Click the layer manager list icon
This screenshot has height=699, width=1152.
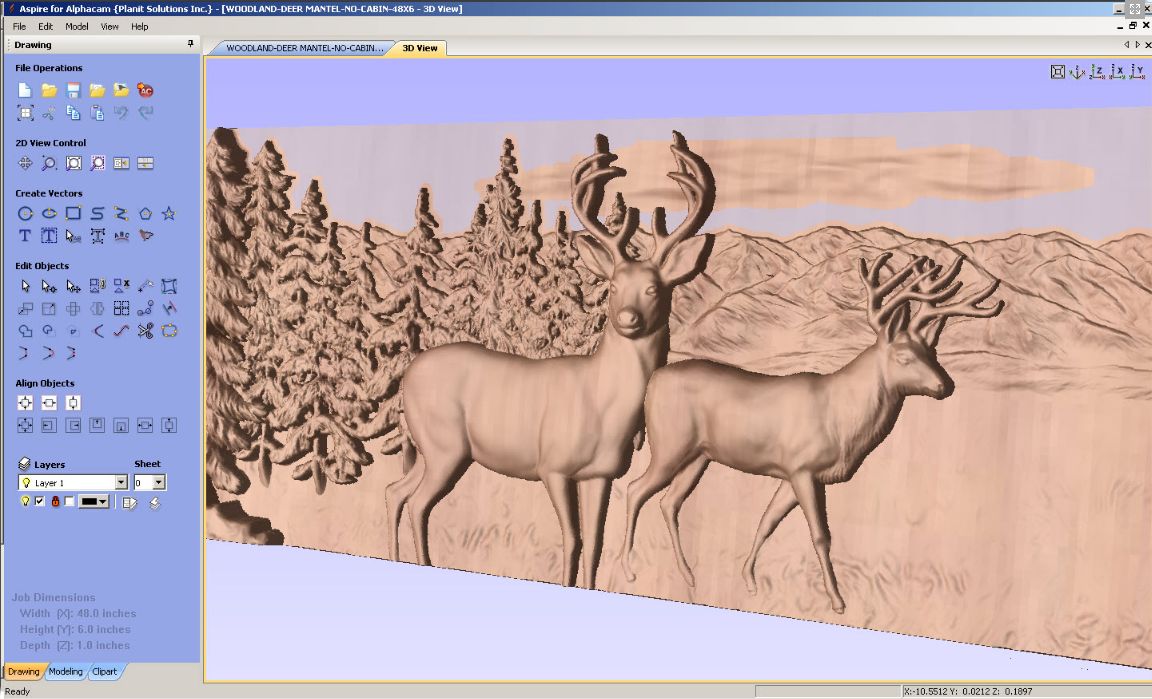click(130, 503)
